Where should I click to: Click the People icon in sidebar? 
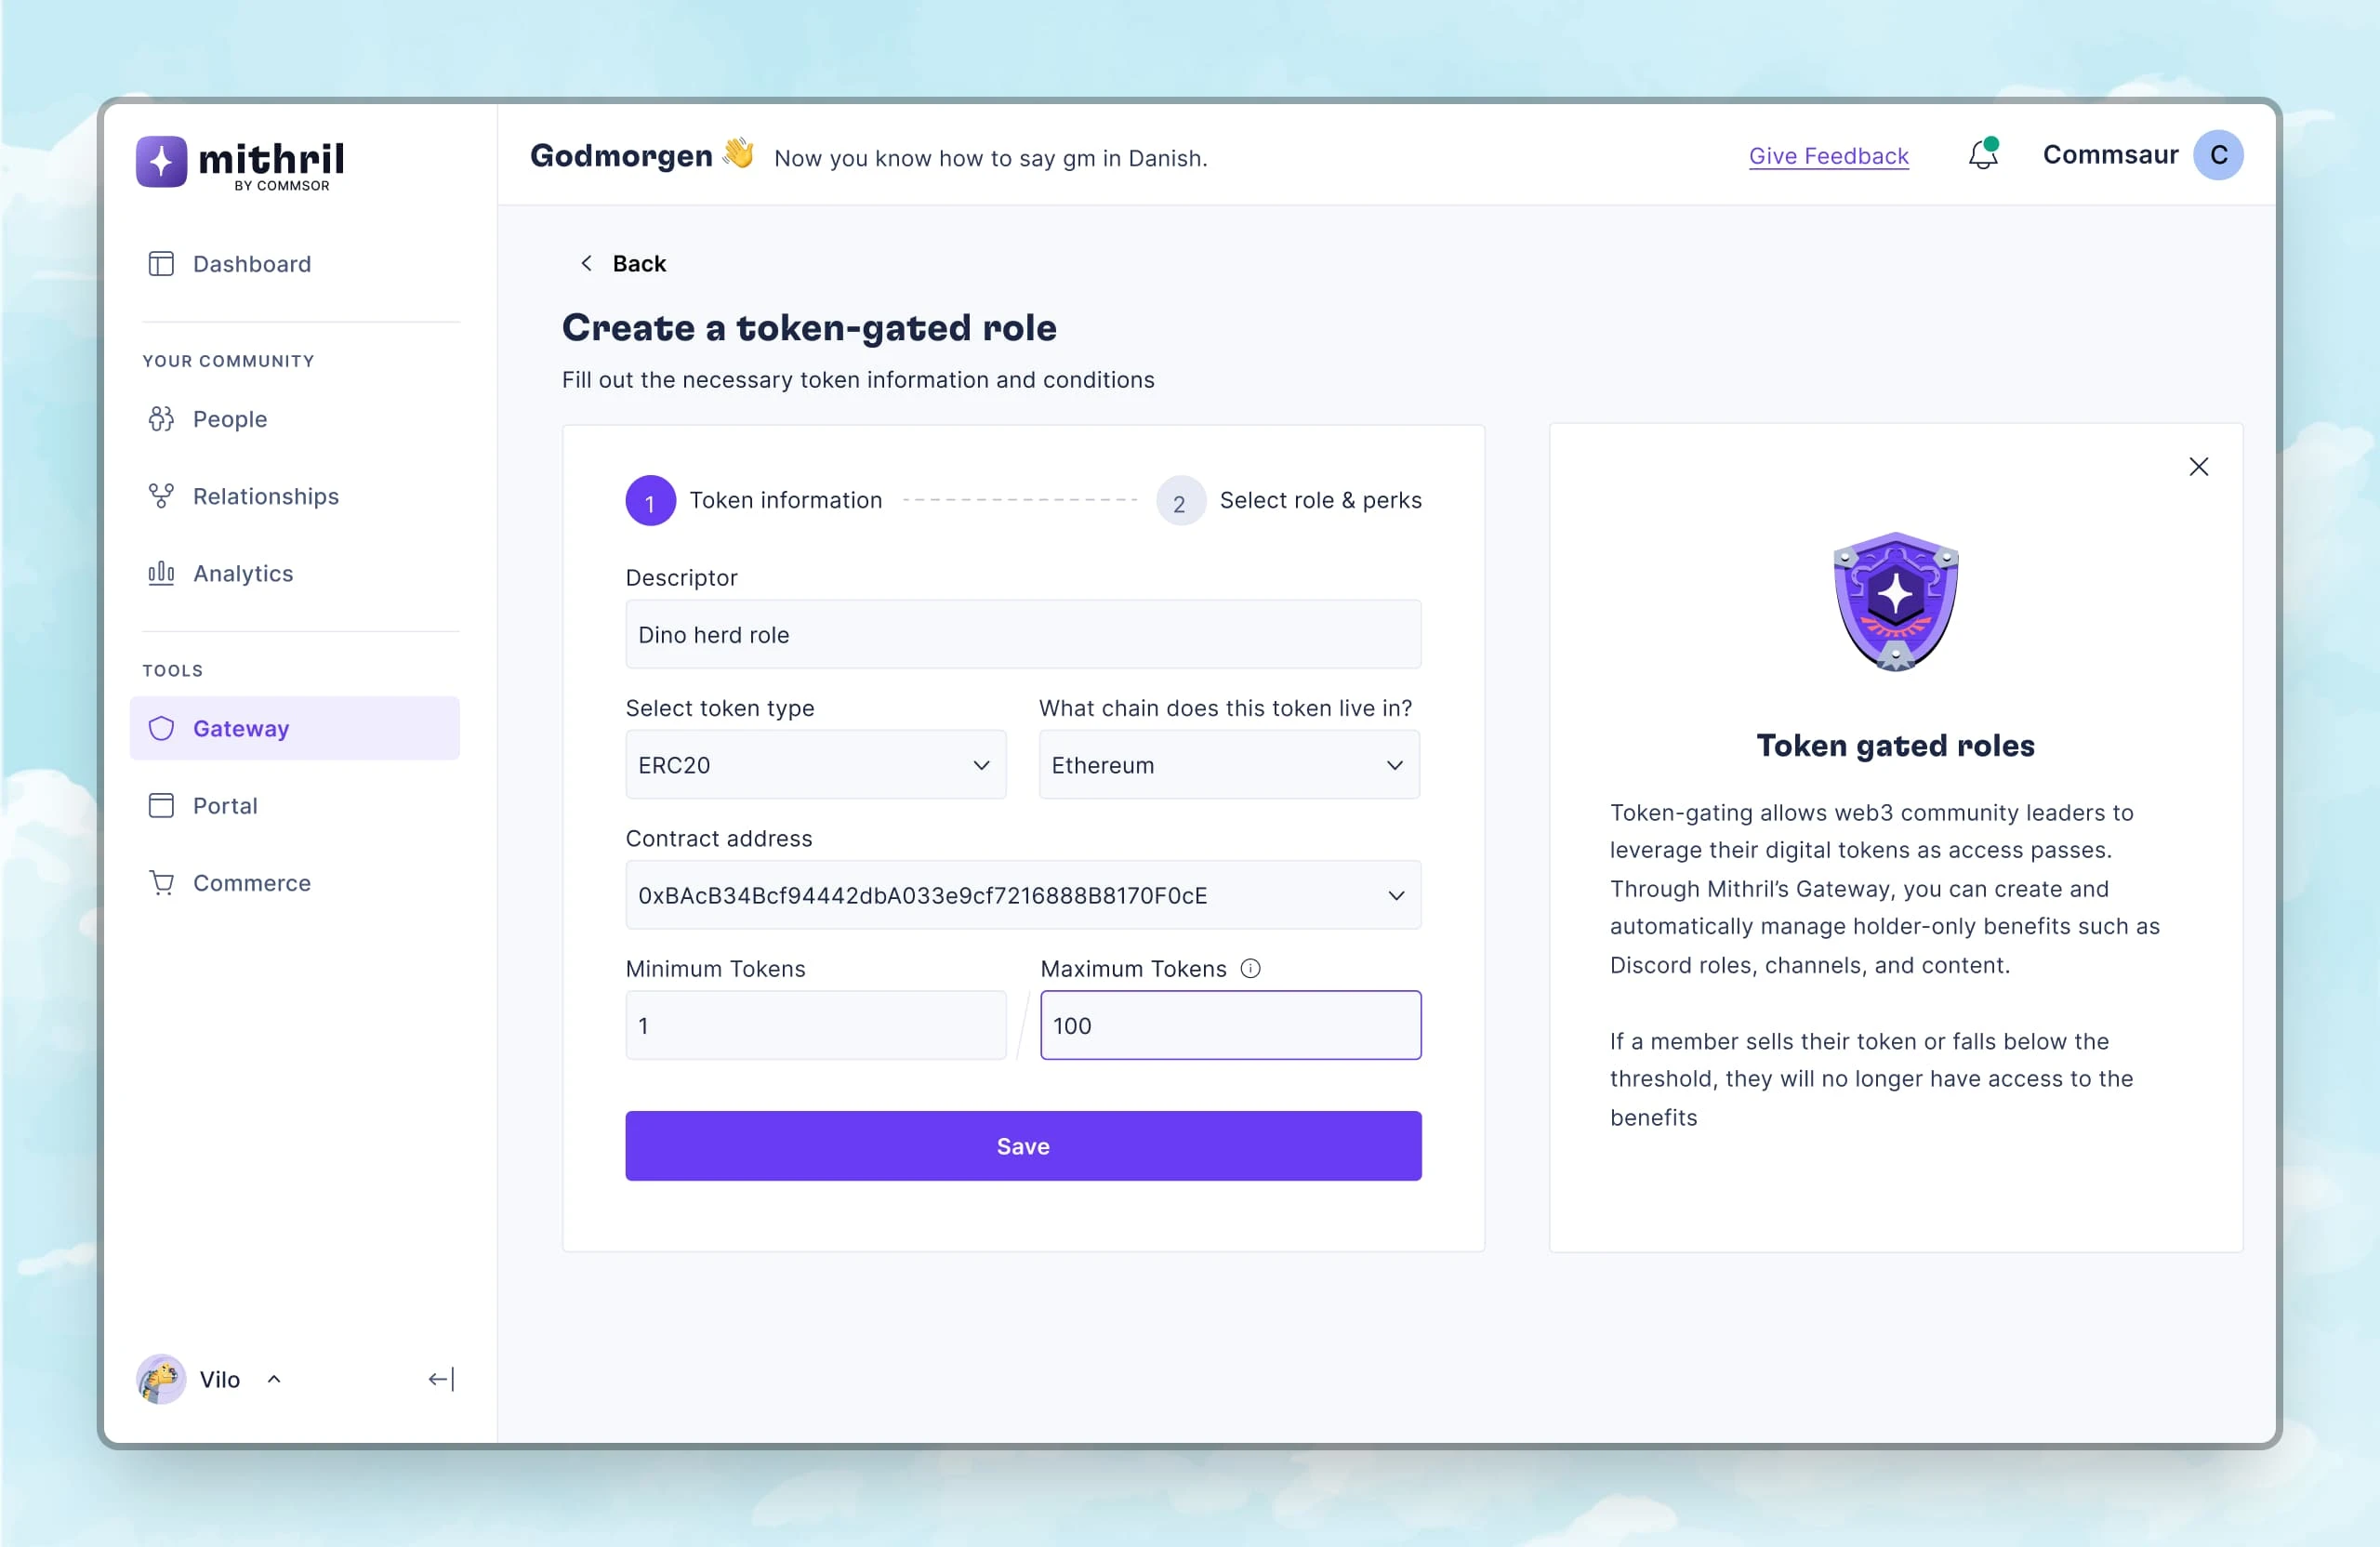coord(163,418)
